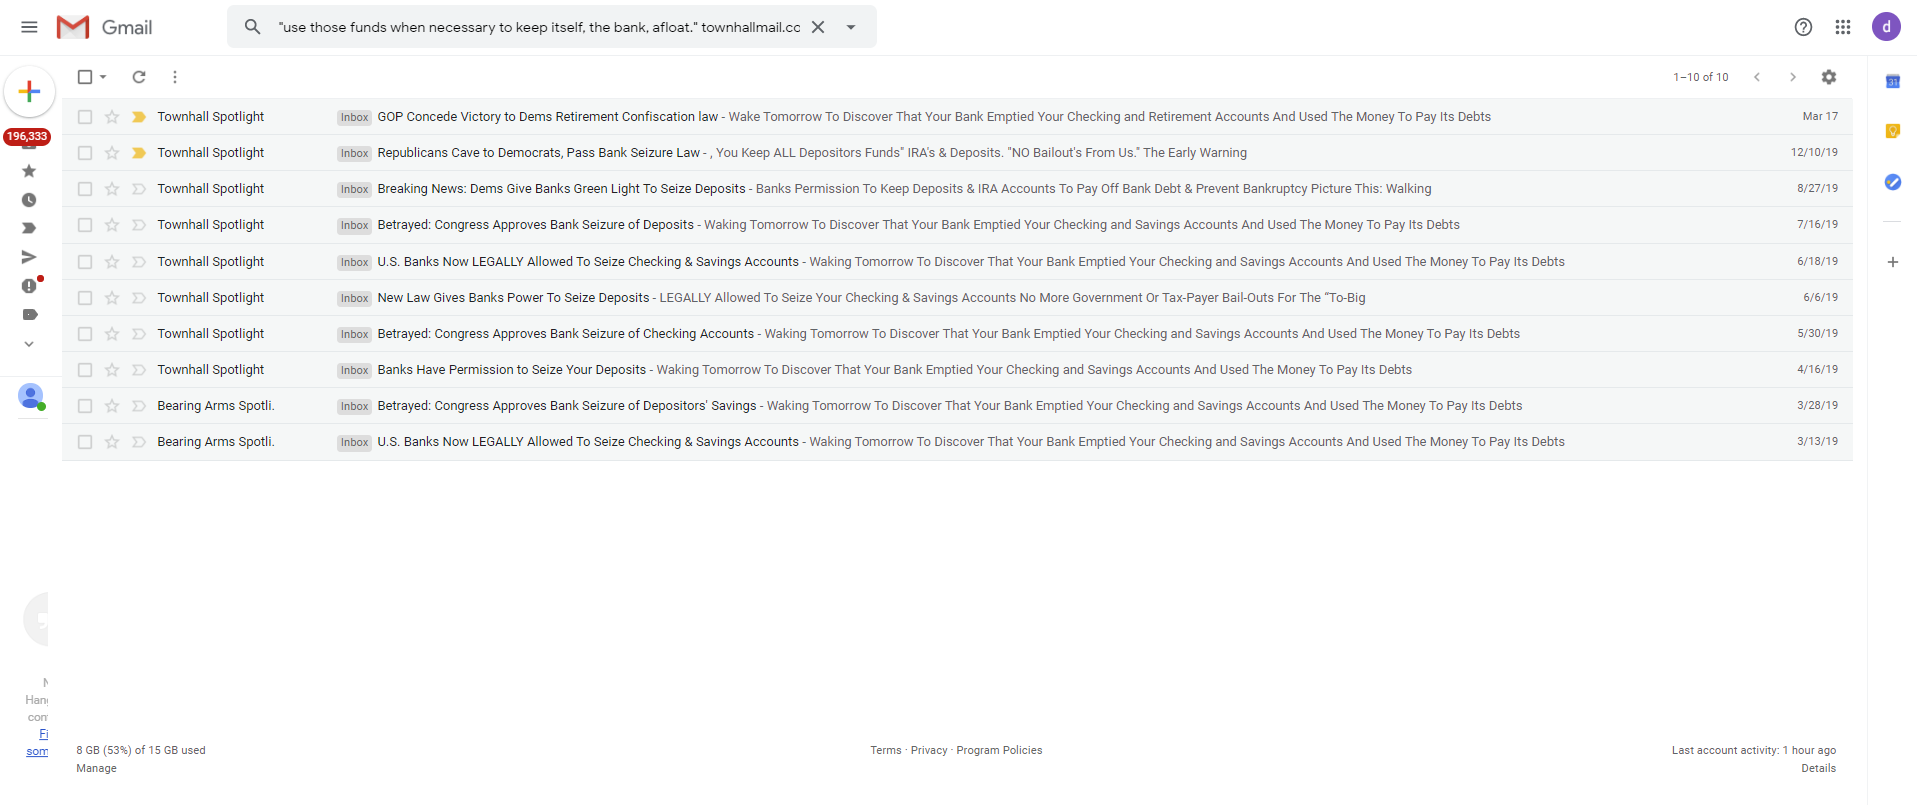The width and height of the screenshot is (1919, 805).
Task: Clear the search query with X
Action: (x=818, y=27)
